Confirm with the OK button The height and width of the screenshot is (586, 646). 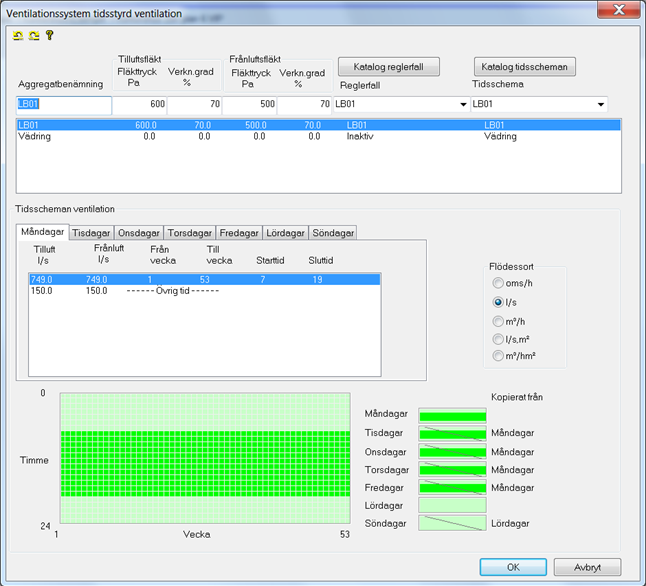point(513,567)
